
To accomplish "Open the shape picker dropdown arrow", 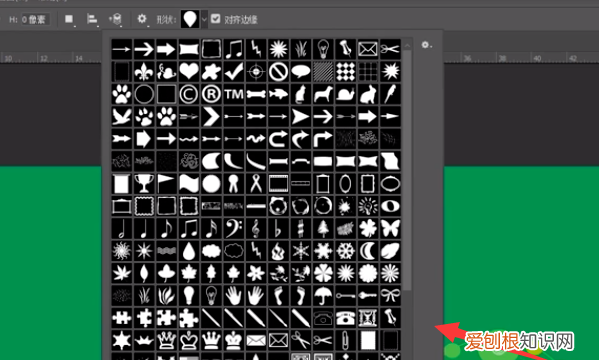I will [204, 19].
